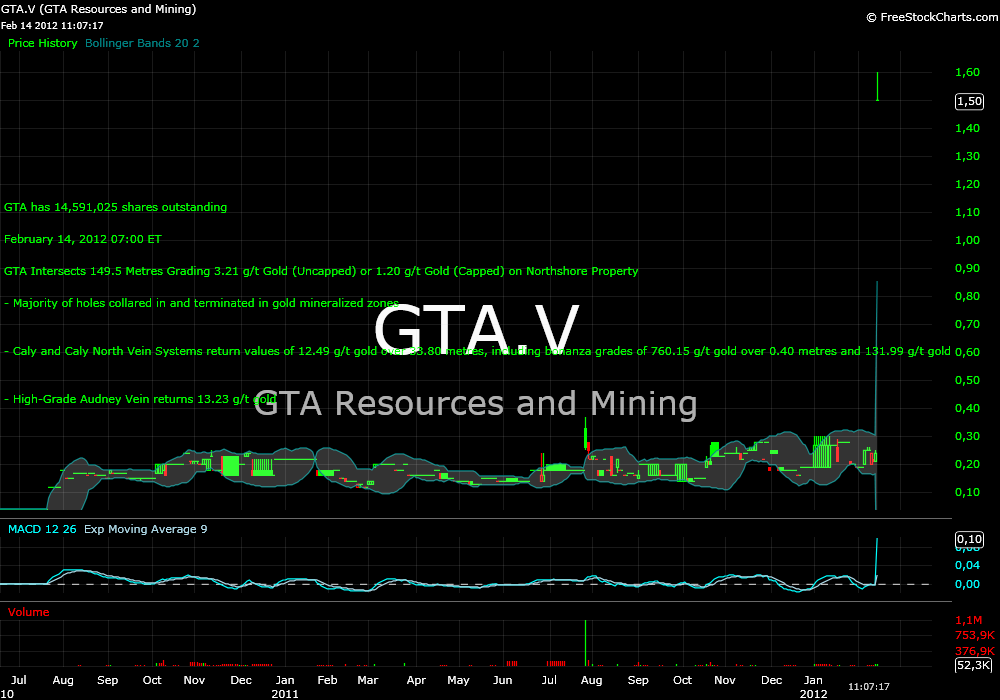Click the Majority of holes collared note
Image resolution: width=1000 pixels, height=700 pixels.
202,303
